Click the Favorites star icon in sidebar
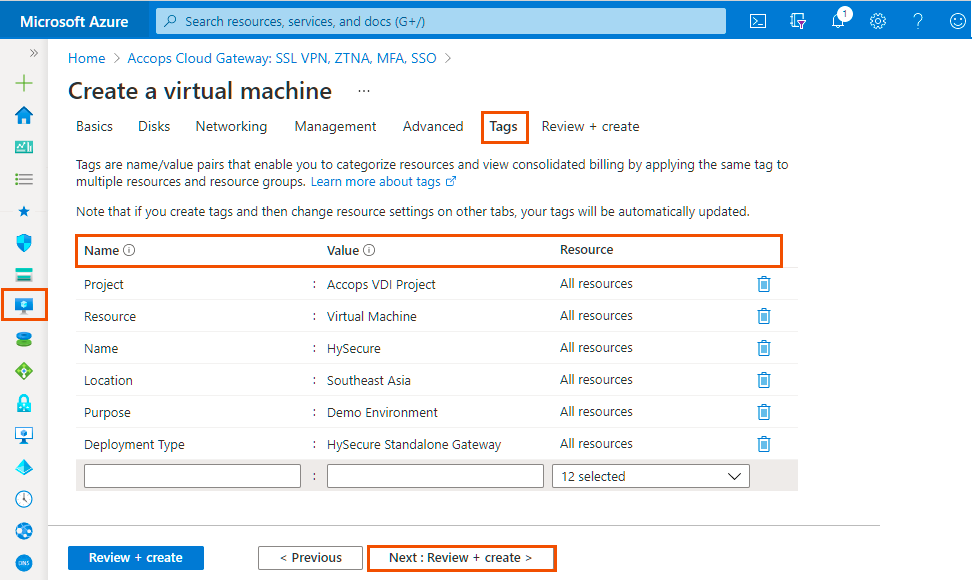The width and height of the screenshot is (972, 580). tap(24, 211)
